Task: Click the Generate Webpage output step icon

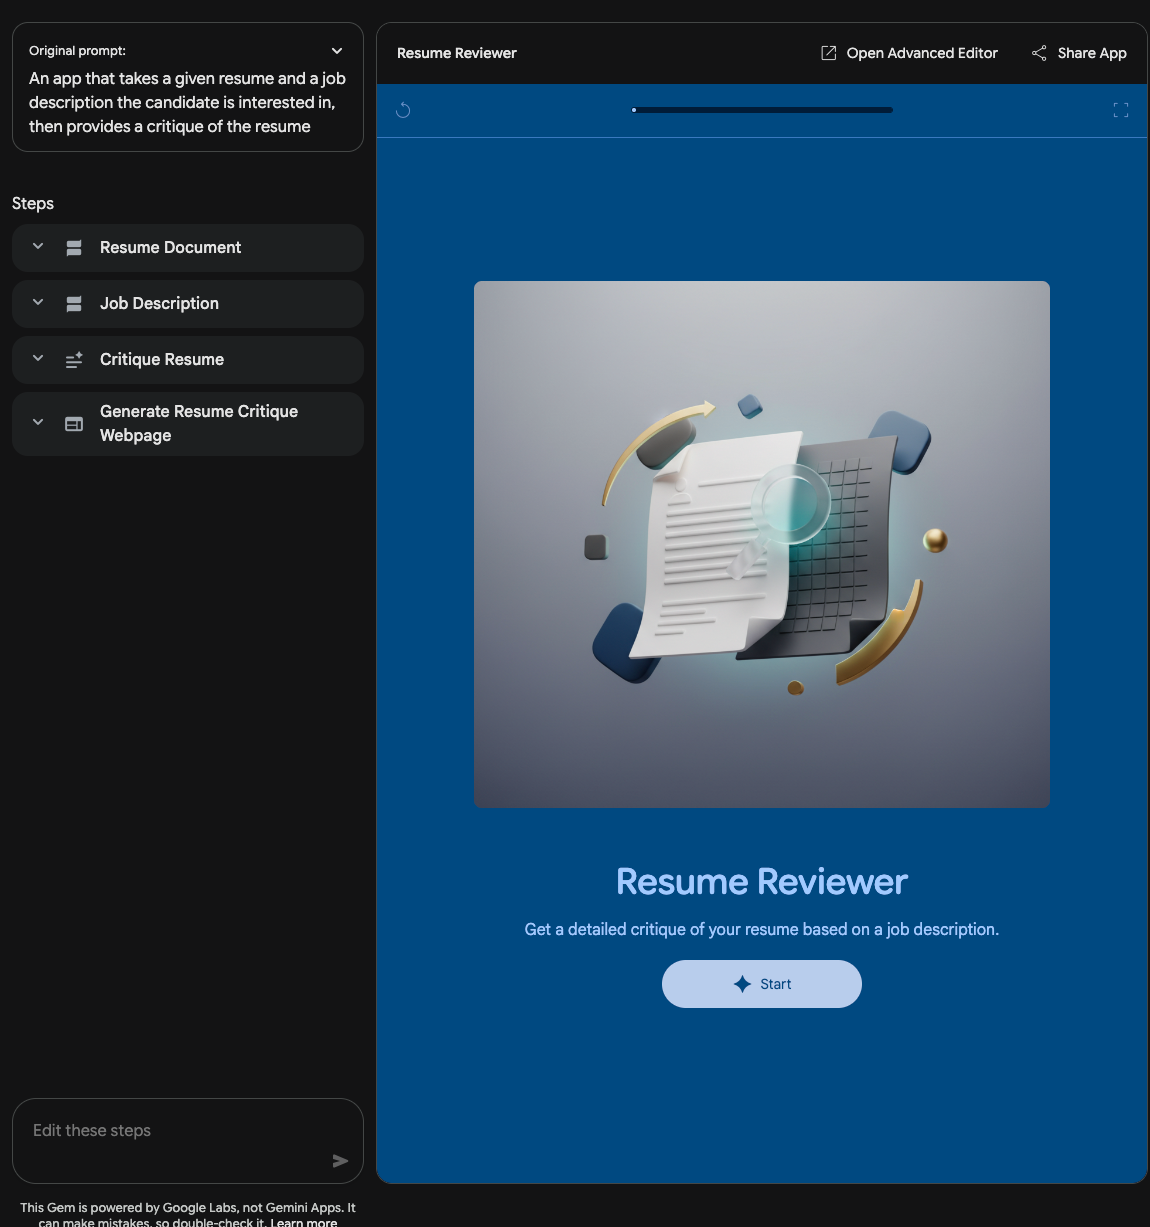Action: point(74,424)
